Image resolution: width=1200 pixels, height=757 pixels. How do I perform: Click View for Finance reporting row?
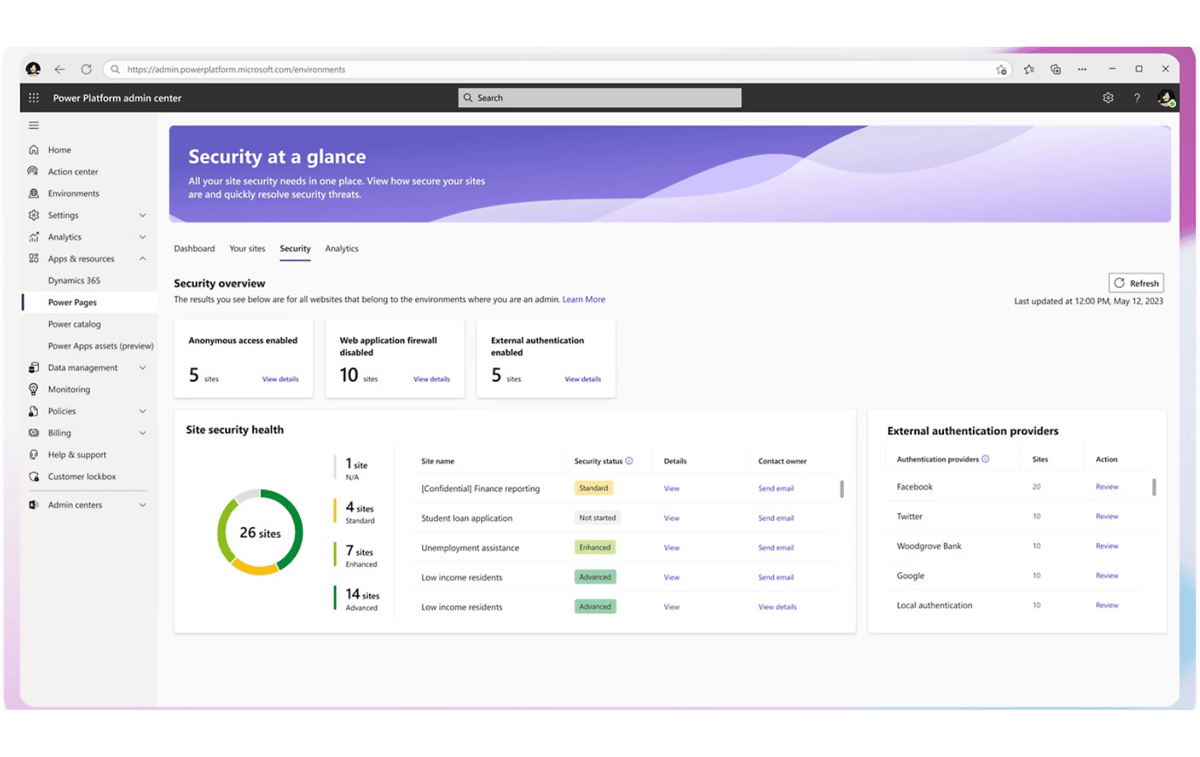tap(671, 489)
